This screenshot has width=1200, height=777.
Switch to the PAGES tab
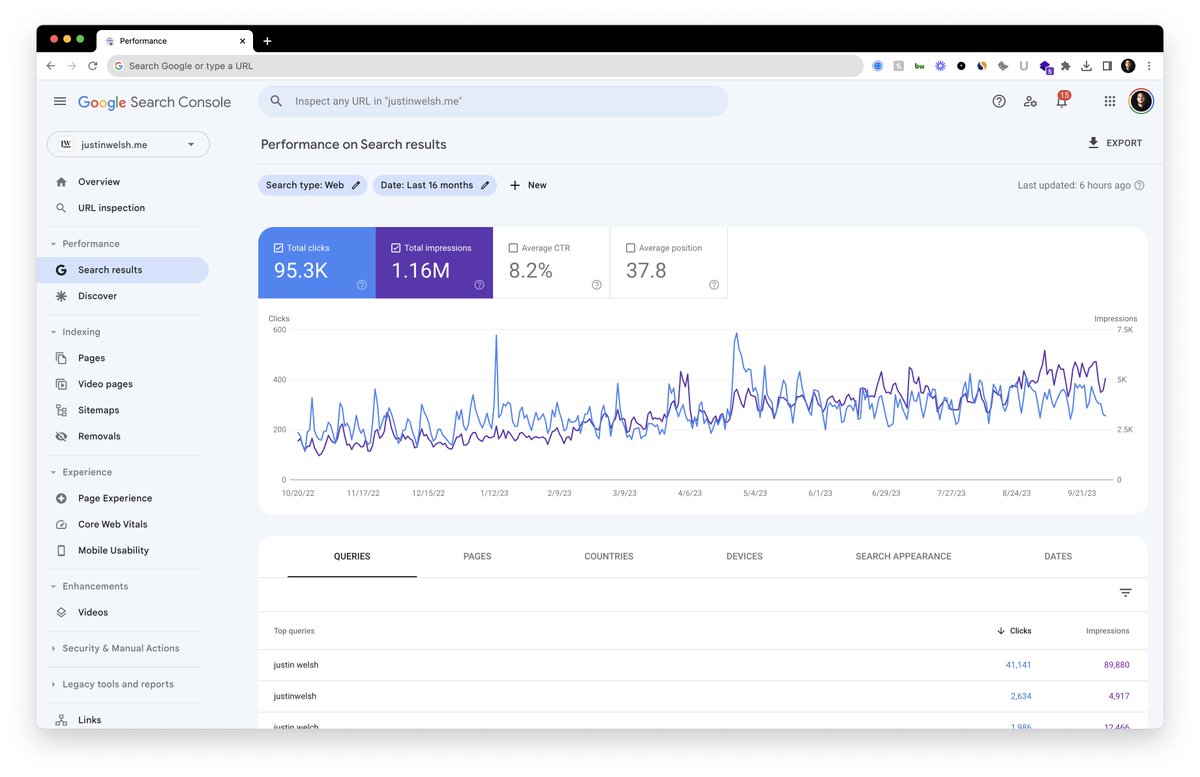(x=477, y=556)
